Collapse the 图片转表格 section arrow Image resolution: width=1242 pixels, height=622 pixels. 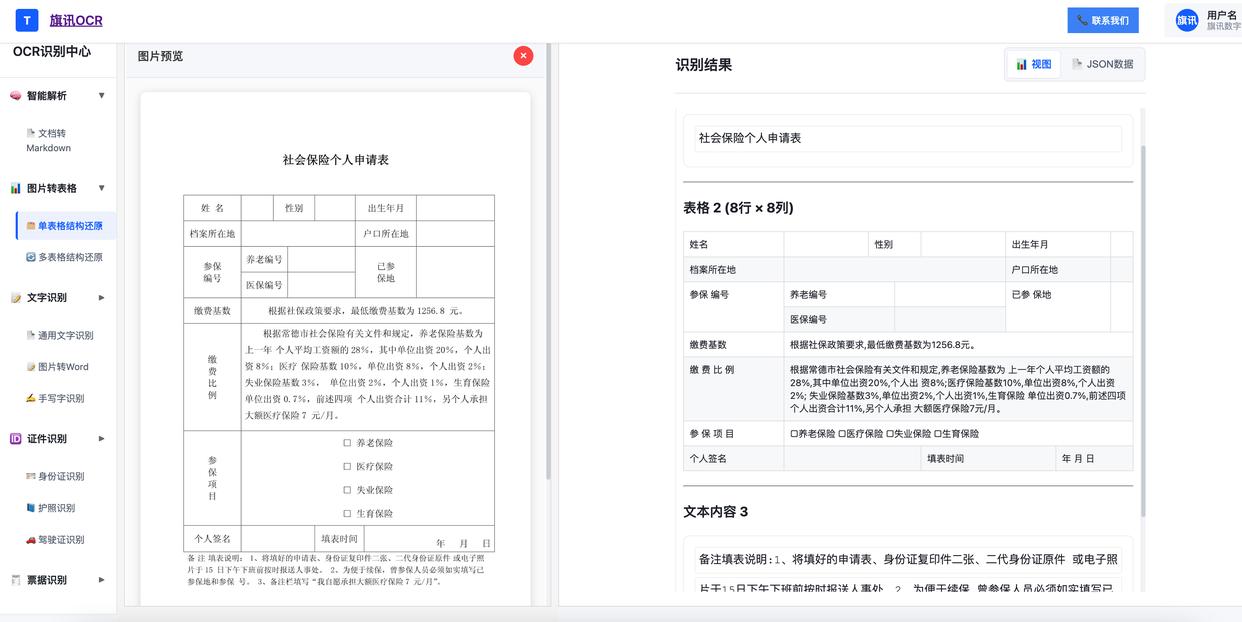coord(102,188)
